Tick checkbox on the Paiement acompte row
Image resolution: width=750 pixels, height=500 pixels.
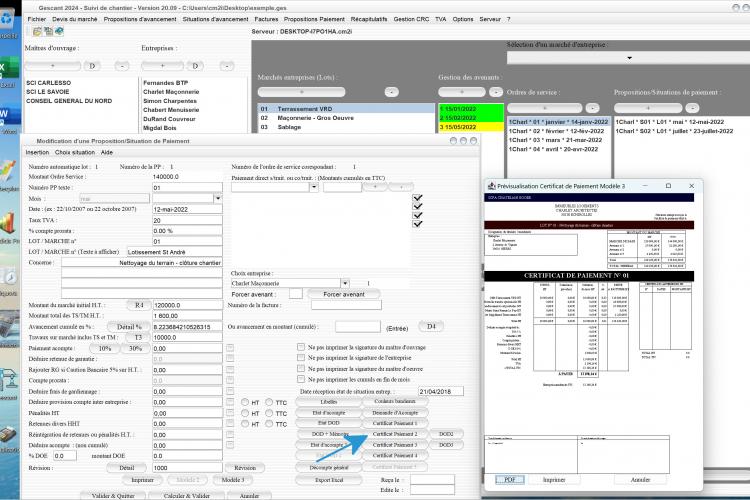point(230,348)
